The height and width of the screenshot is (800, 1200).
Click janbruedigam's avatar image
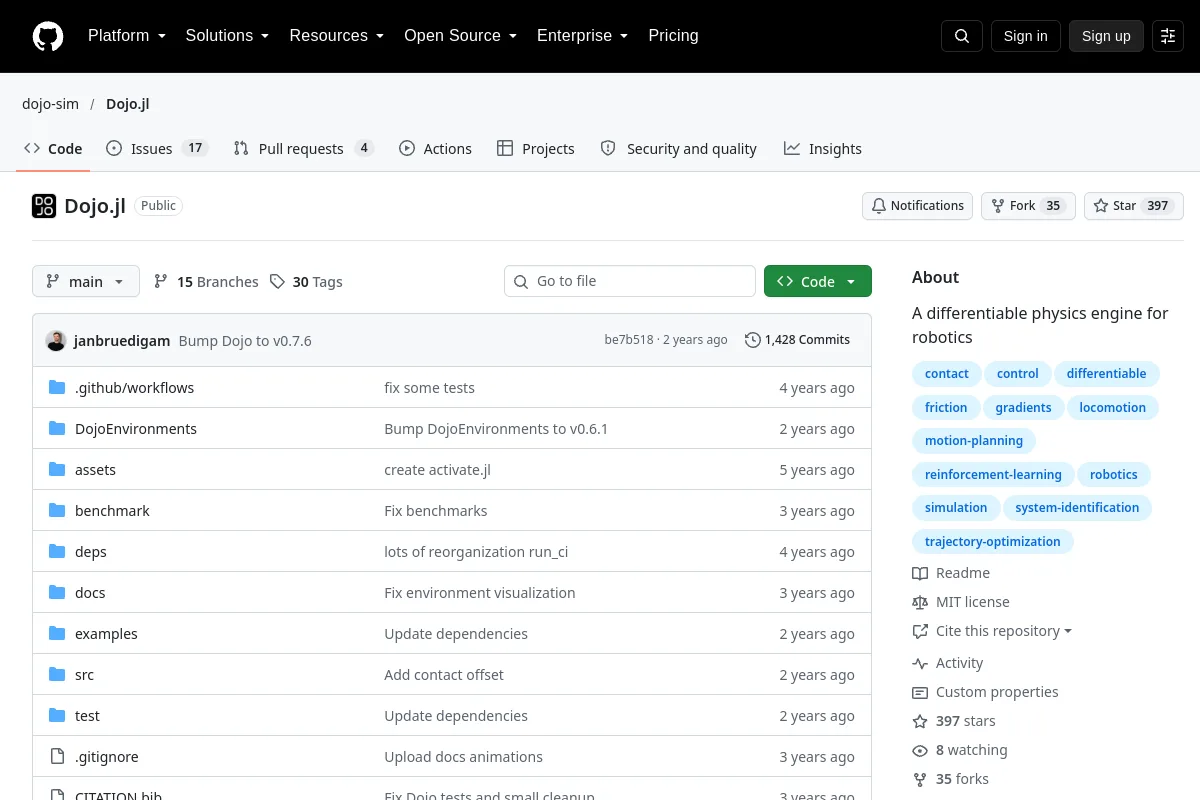[x=56, y=341]
